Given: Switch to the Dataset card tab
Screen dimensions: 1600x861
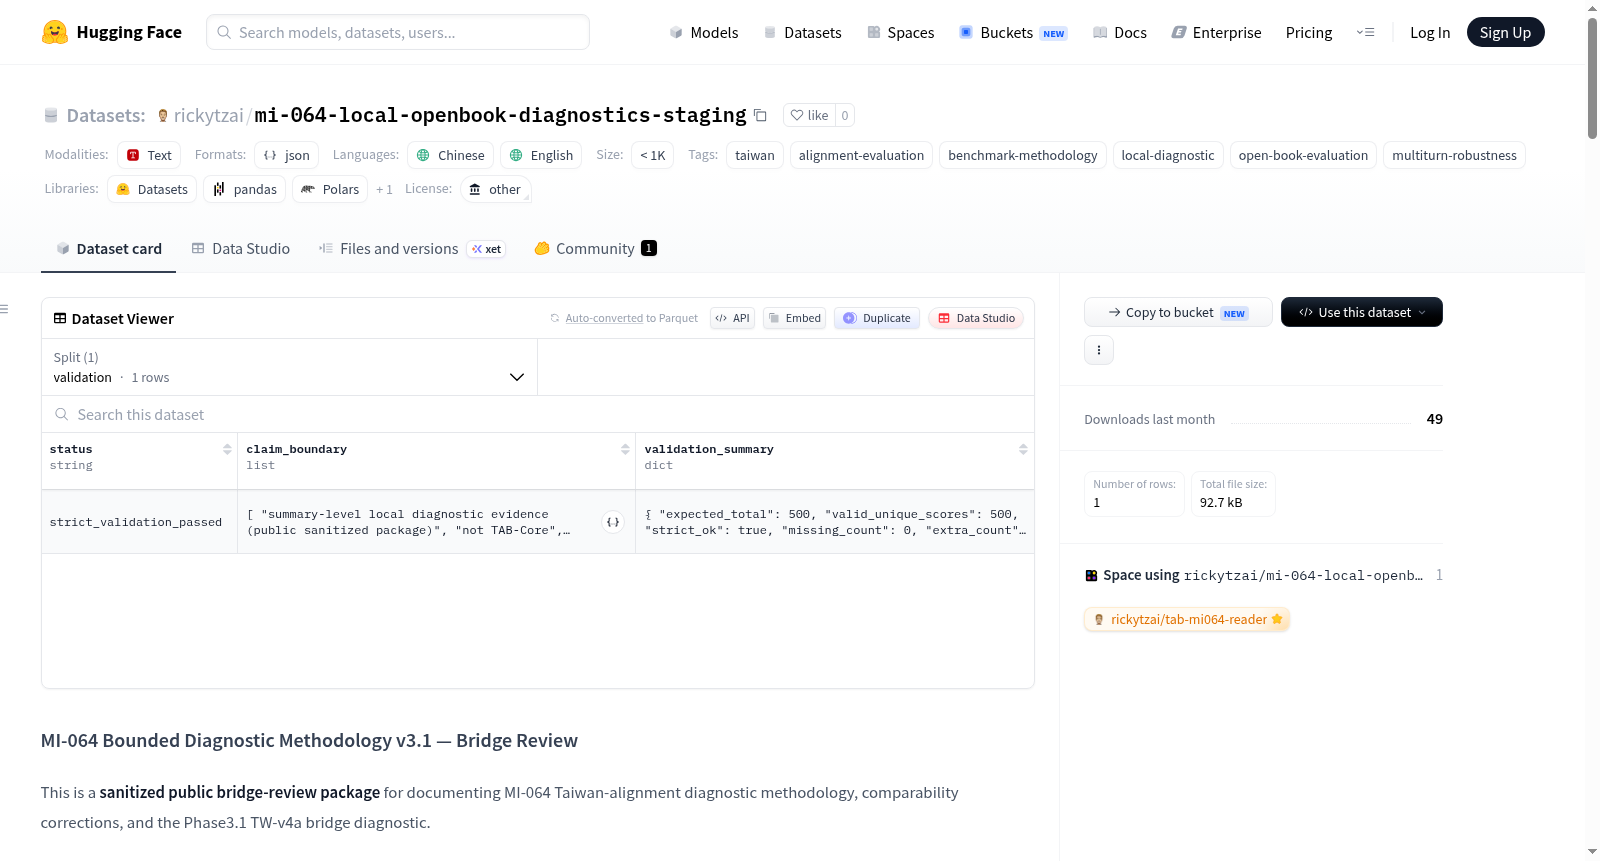Looking at the screenshot, I should tap(108, 249).
